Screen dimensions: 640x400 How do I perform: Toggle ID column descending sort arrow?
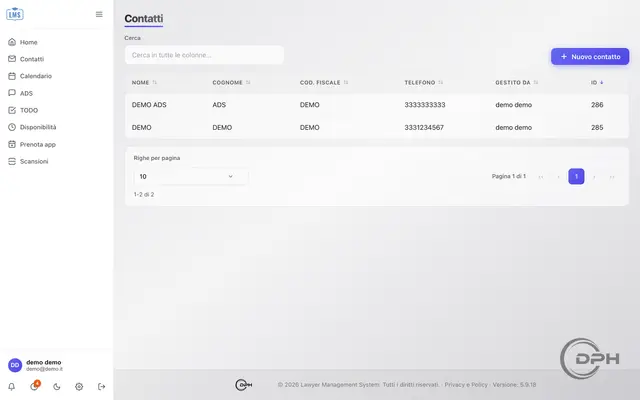click(x=602, y=82)
